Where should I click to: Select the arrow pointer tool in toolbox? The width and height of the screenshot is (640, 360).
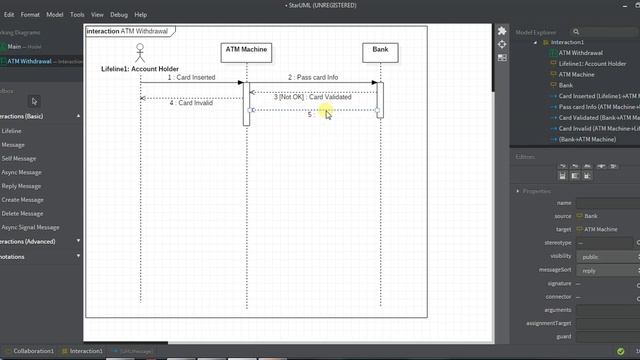(34, 101)
